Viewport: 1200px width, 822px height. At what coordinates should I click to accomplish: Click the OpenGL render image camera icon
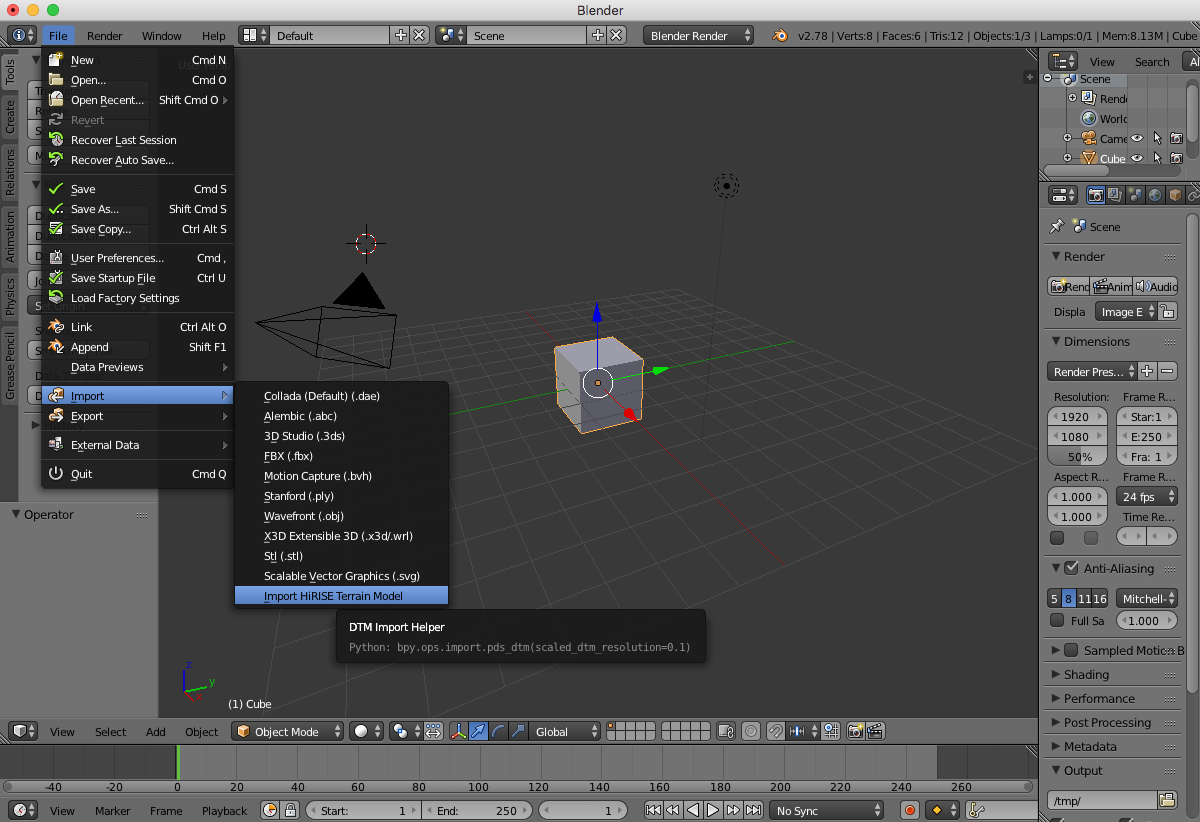click(856, 732)
